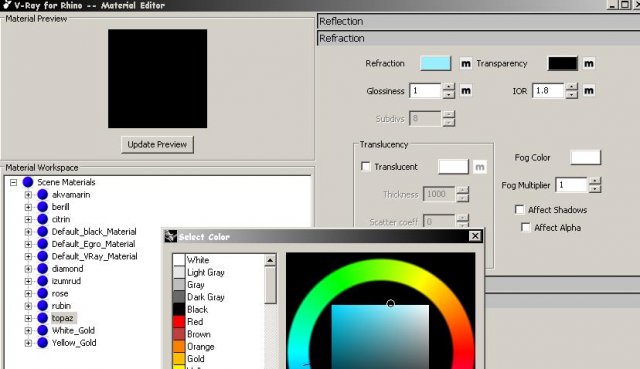Select the rubin material in the list
This screenshot has width=640, height=369.
pyautogui.click(x=61, y=306)
